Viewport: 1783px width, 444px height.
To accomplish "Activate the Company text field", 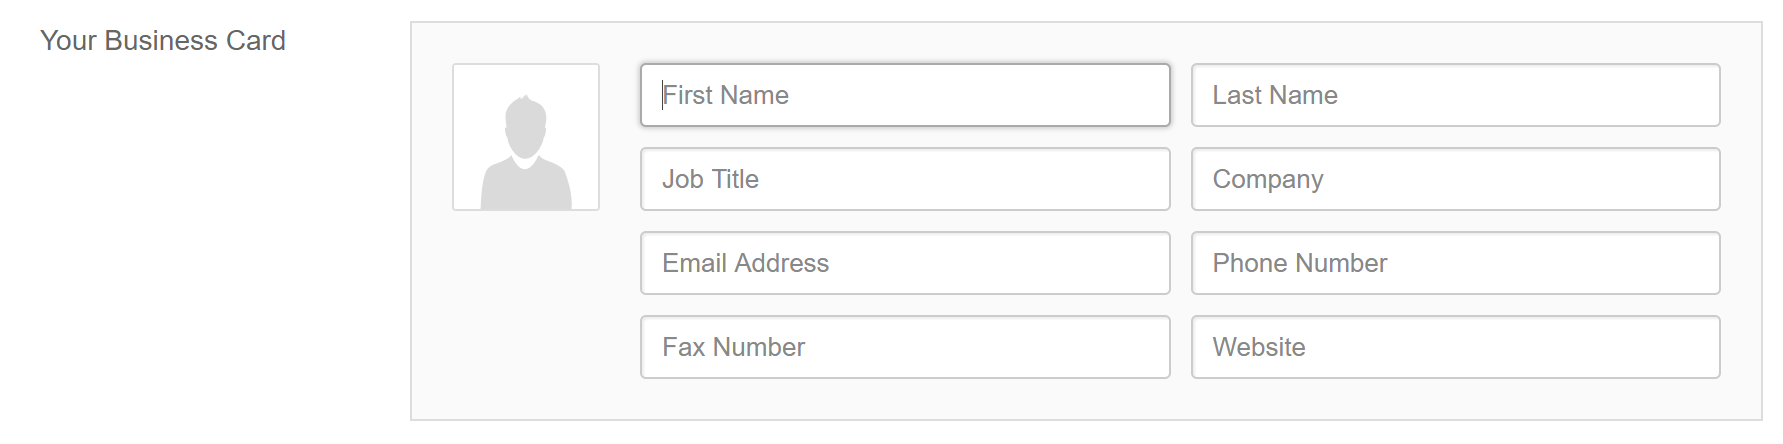I will pyautogui.click(x=1456, y=179).
